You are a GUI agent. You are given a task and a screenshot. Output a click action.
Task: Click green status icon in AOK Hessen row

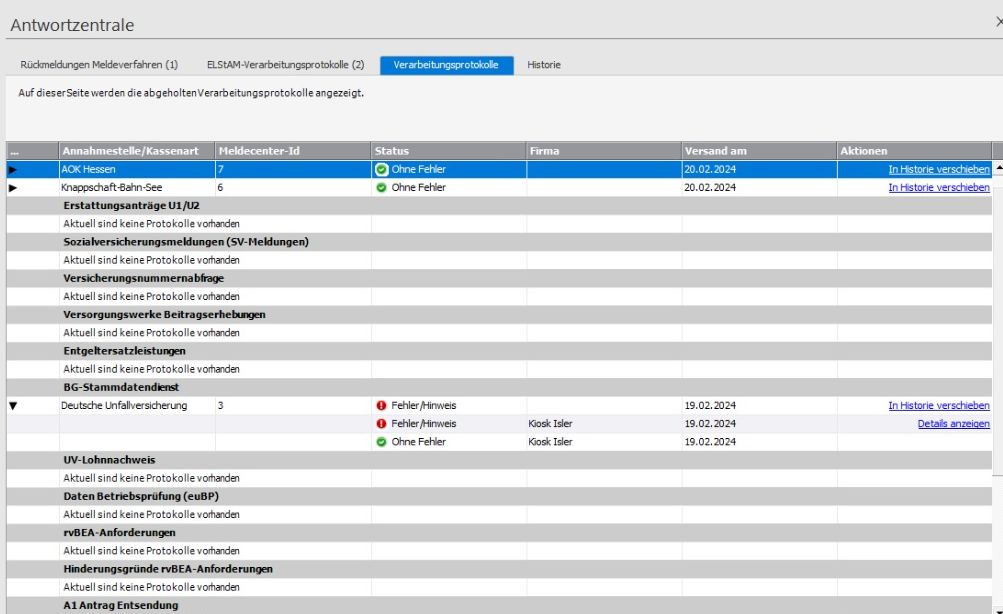[382, 169]
